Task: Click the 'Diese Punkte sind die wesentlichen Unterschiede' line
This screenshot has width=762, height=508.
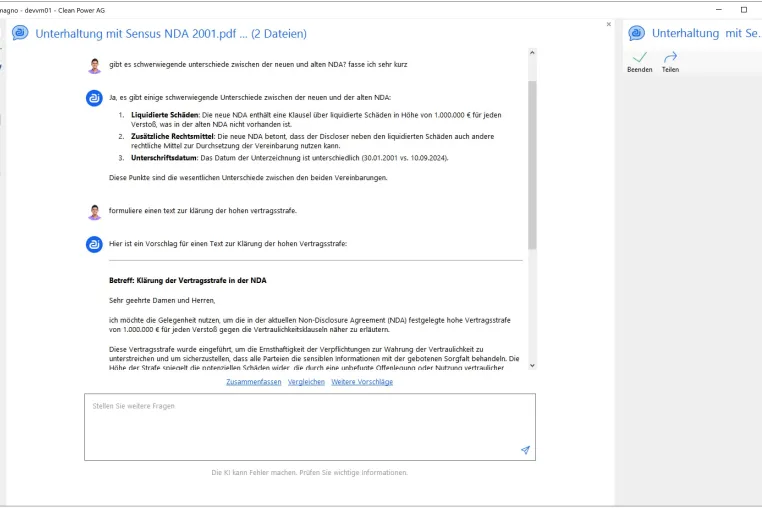Action: 248,178
